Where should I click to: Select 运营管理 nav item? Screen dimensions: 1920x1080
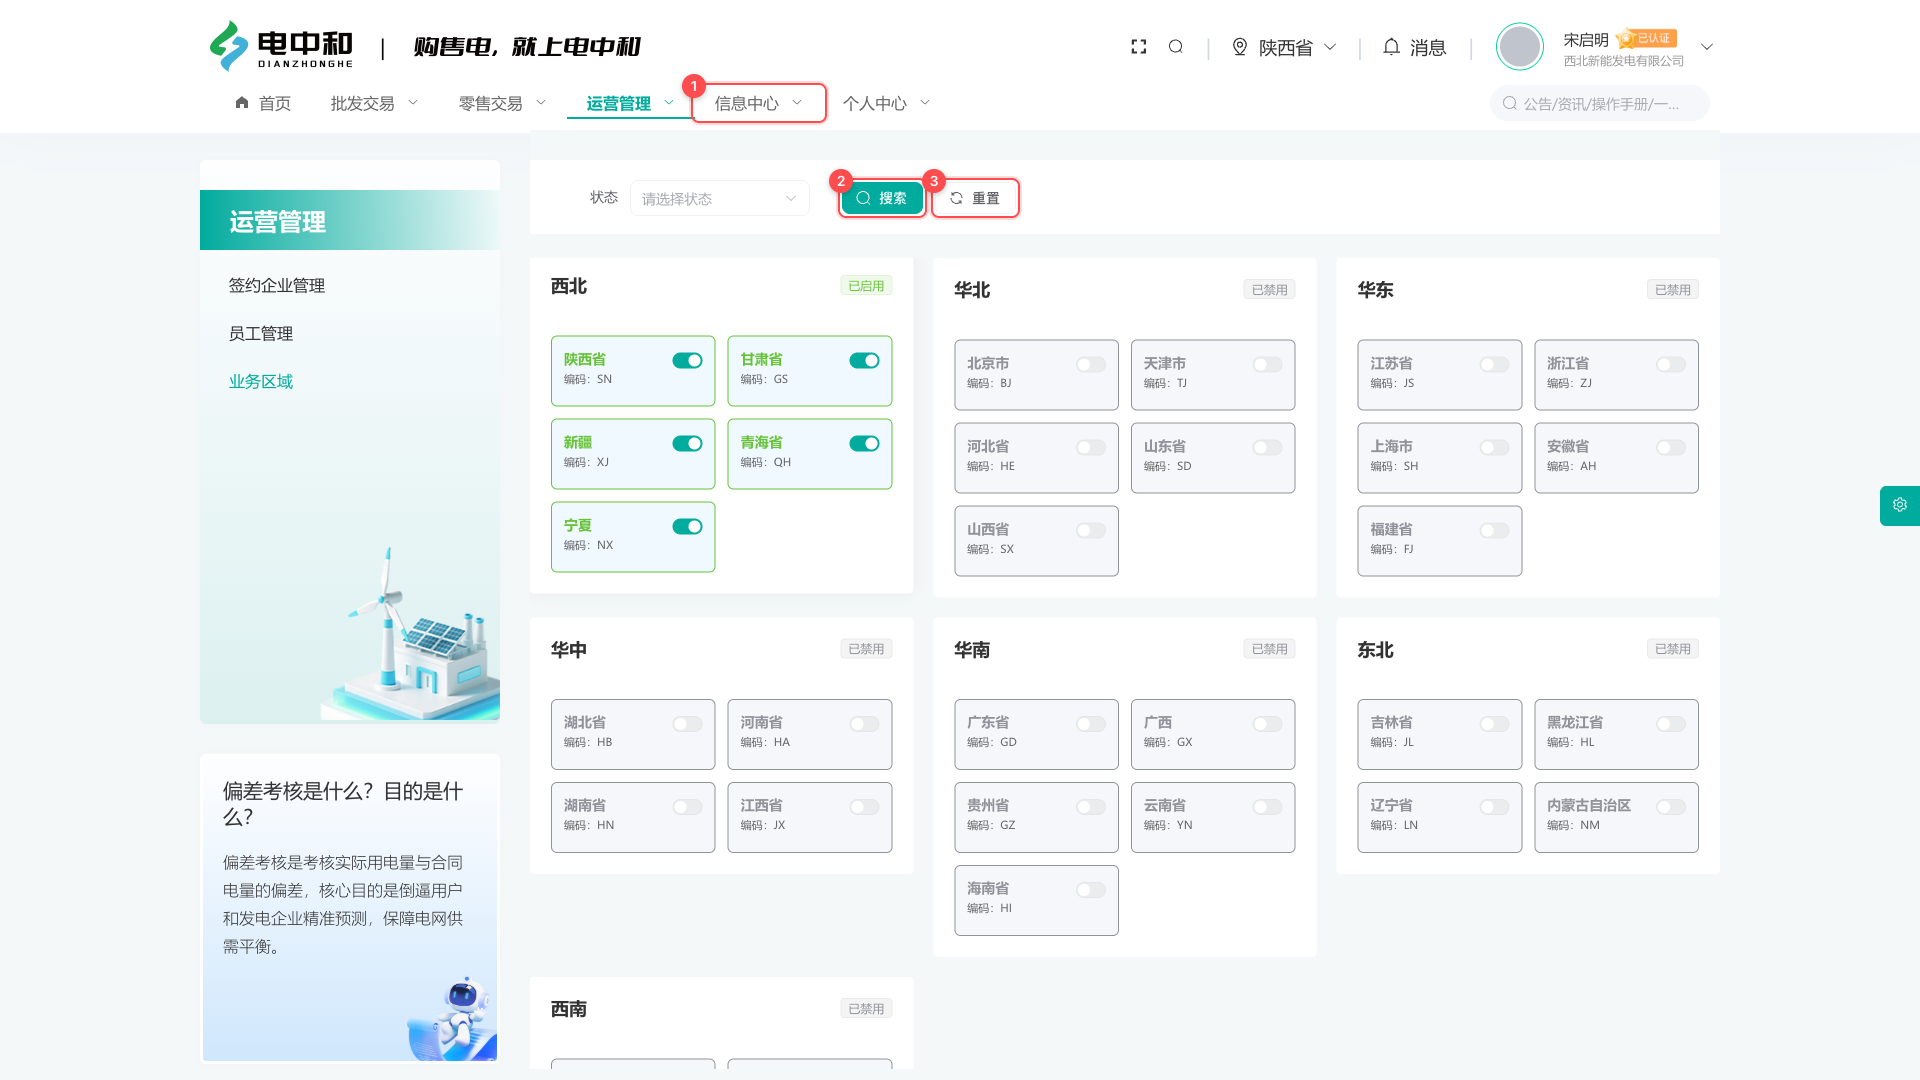click(x=630, y=103)
